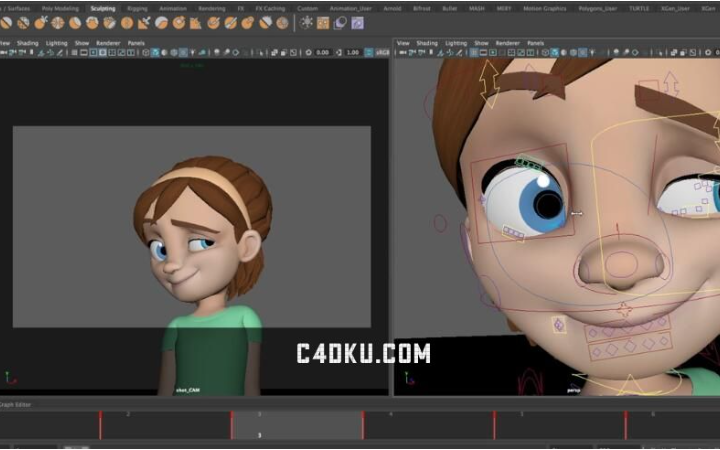Switch to the Rendering shelf tab
The height and width of the screenshot is (450, 720).
coord(212,8)
